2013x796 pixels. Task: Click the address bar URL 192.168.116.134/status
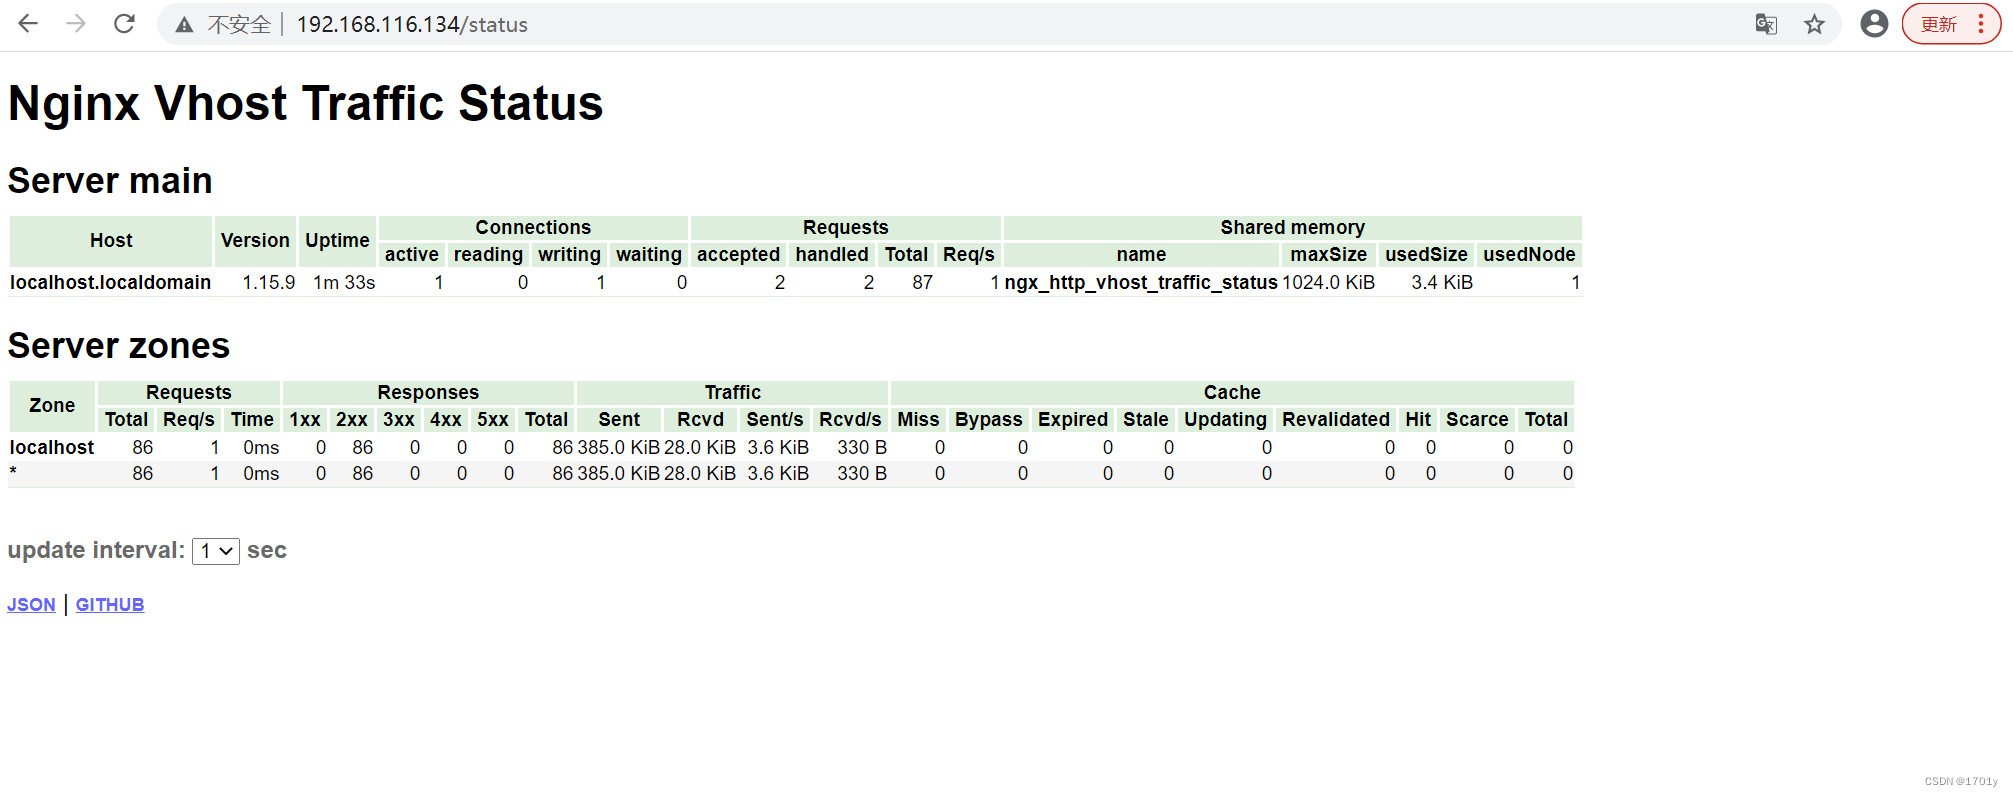(412, 25)
